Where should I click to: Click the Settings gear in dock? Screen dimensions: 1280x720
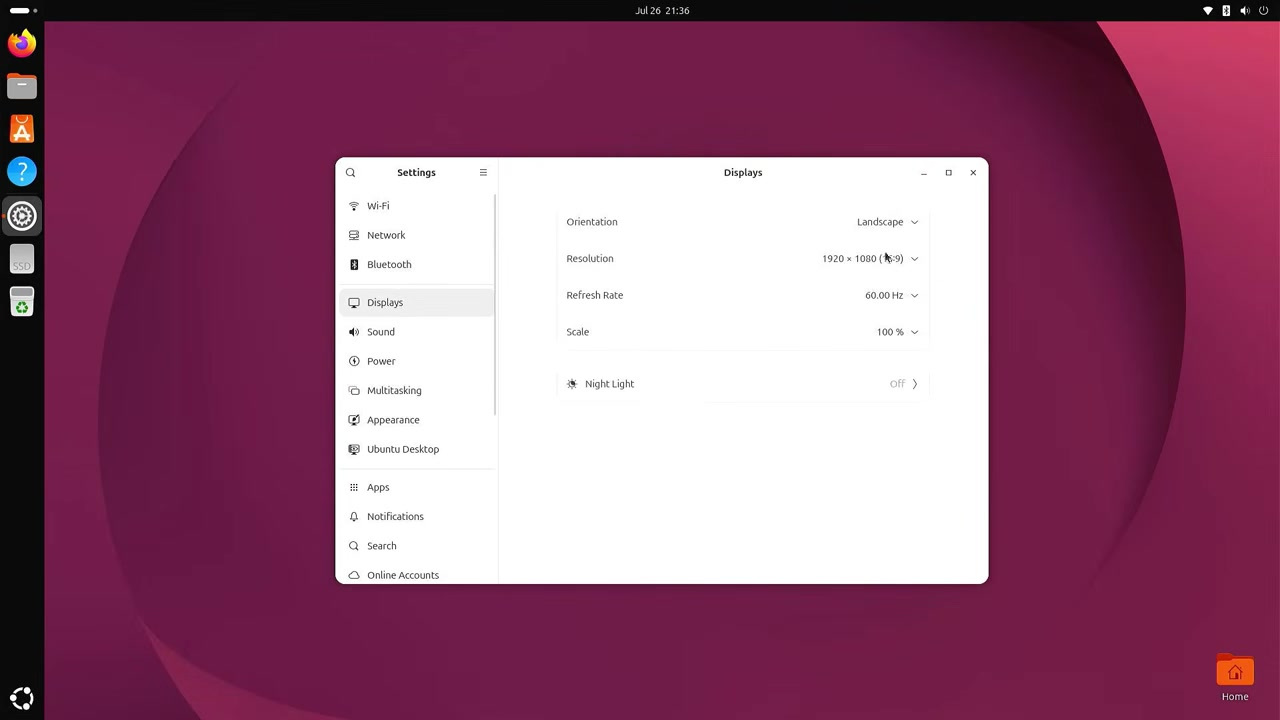click(x=22, y=215)
